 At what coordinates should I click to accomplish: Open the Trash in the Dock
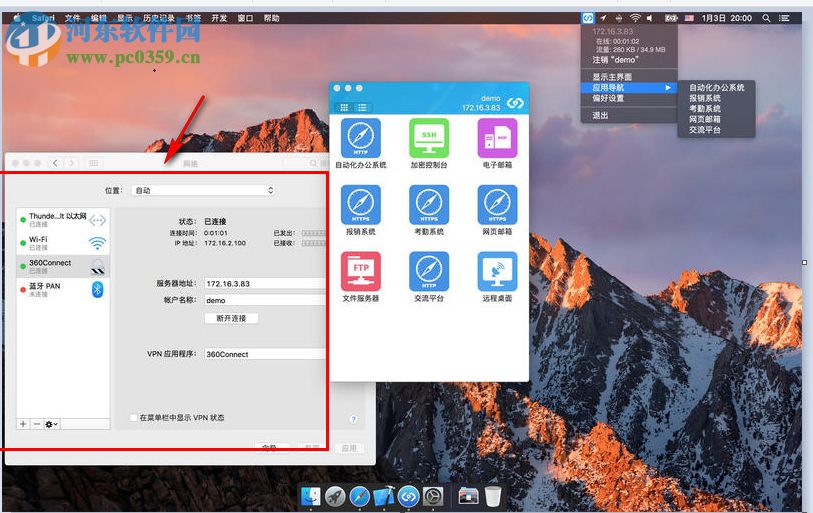(x=493, y=496)
